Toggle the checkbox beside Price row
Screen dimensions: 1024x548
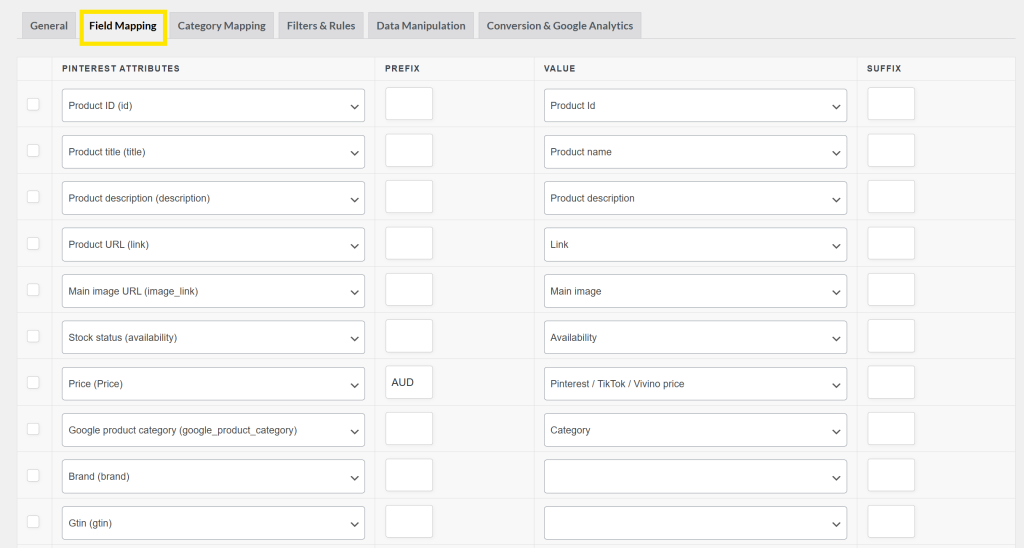33,383
